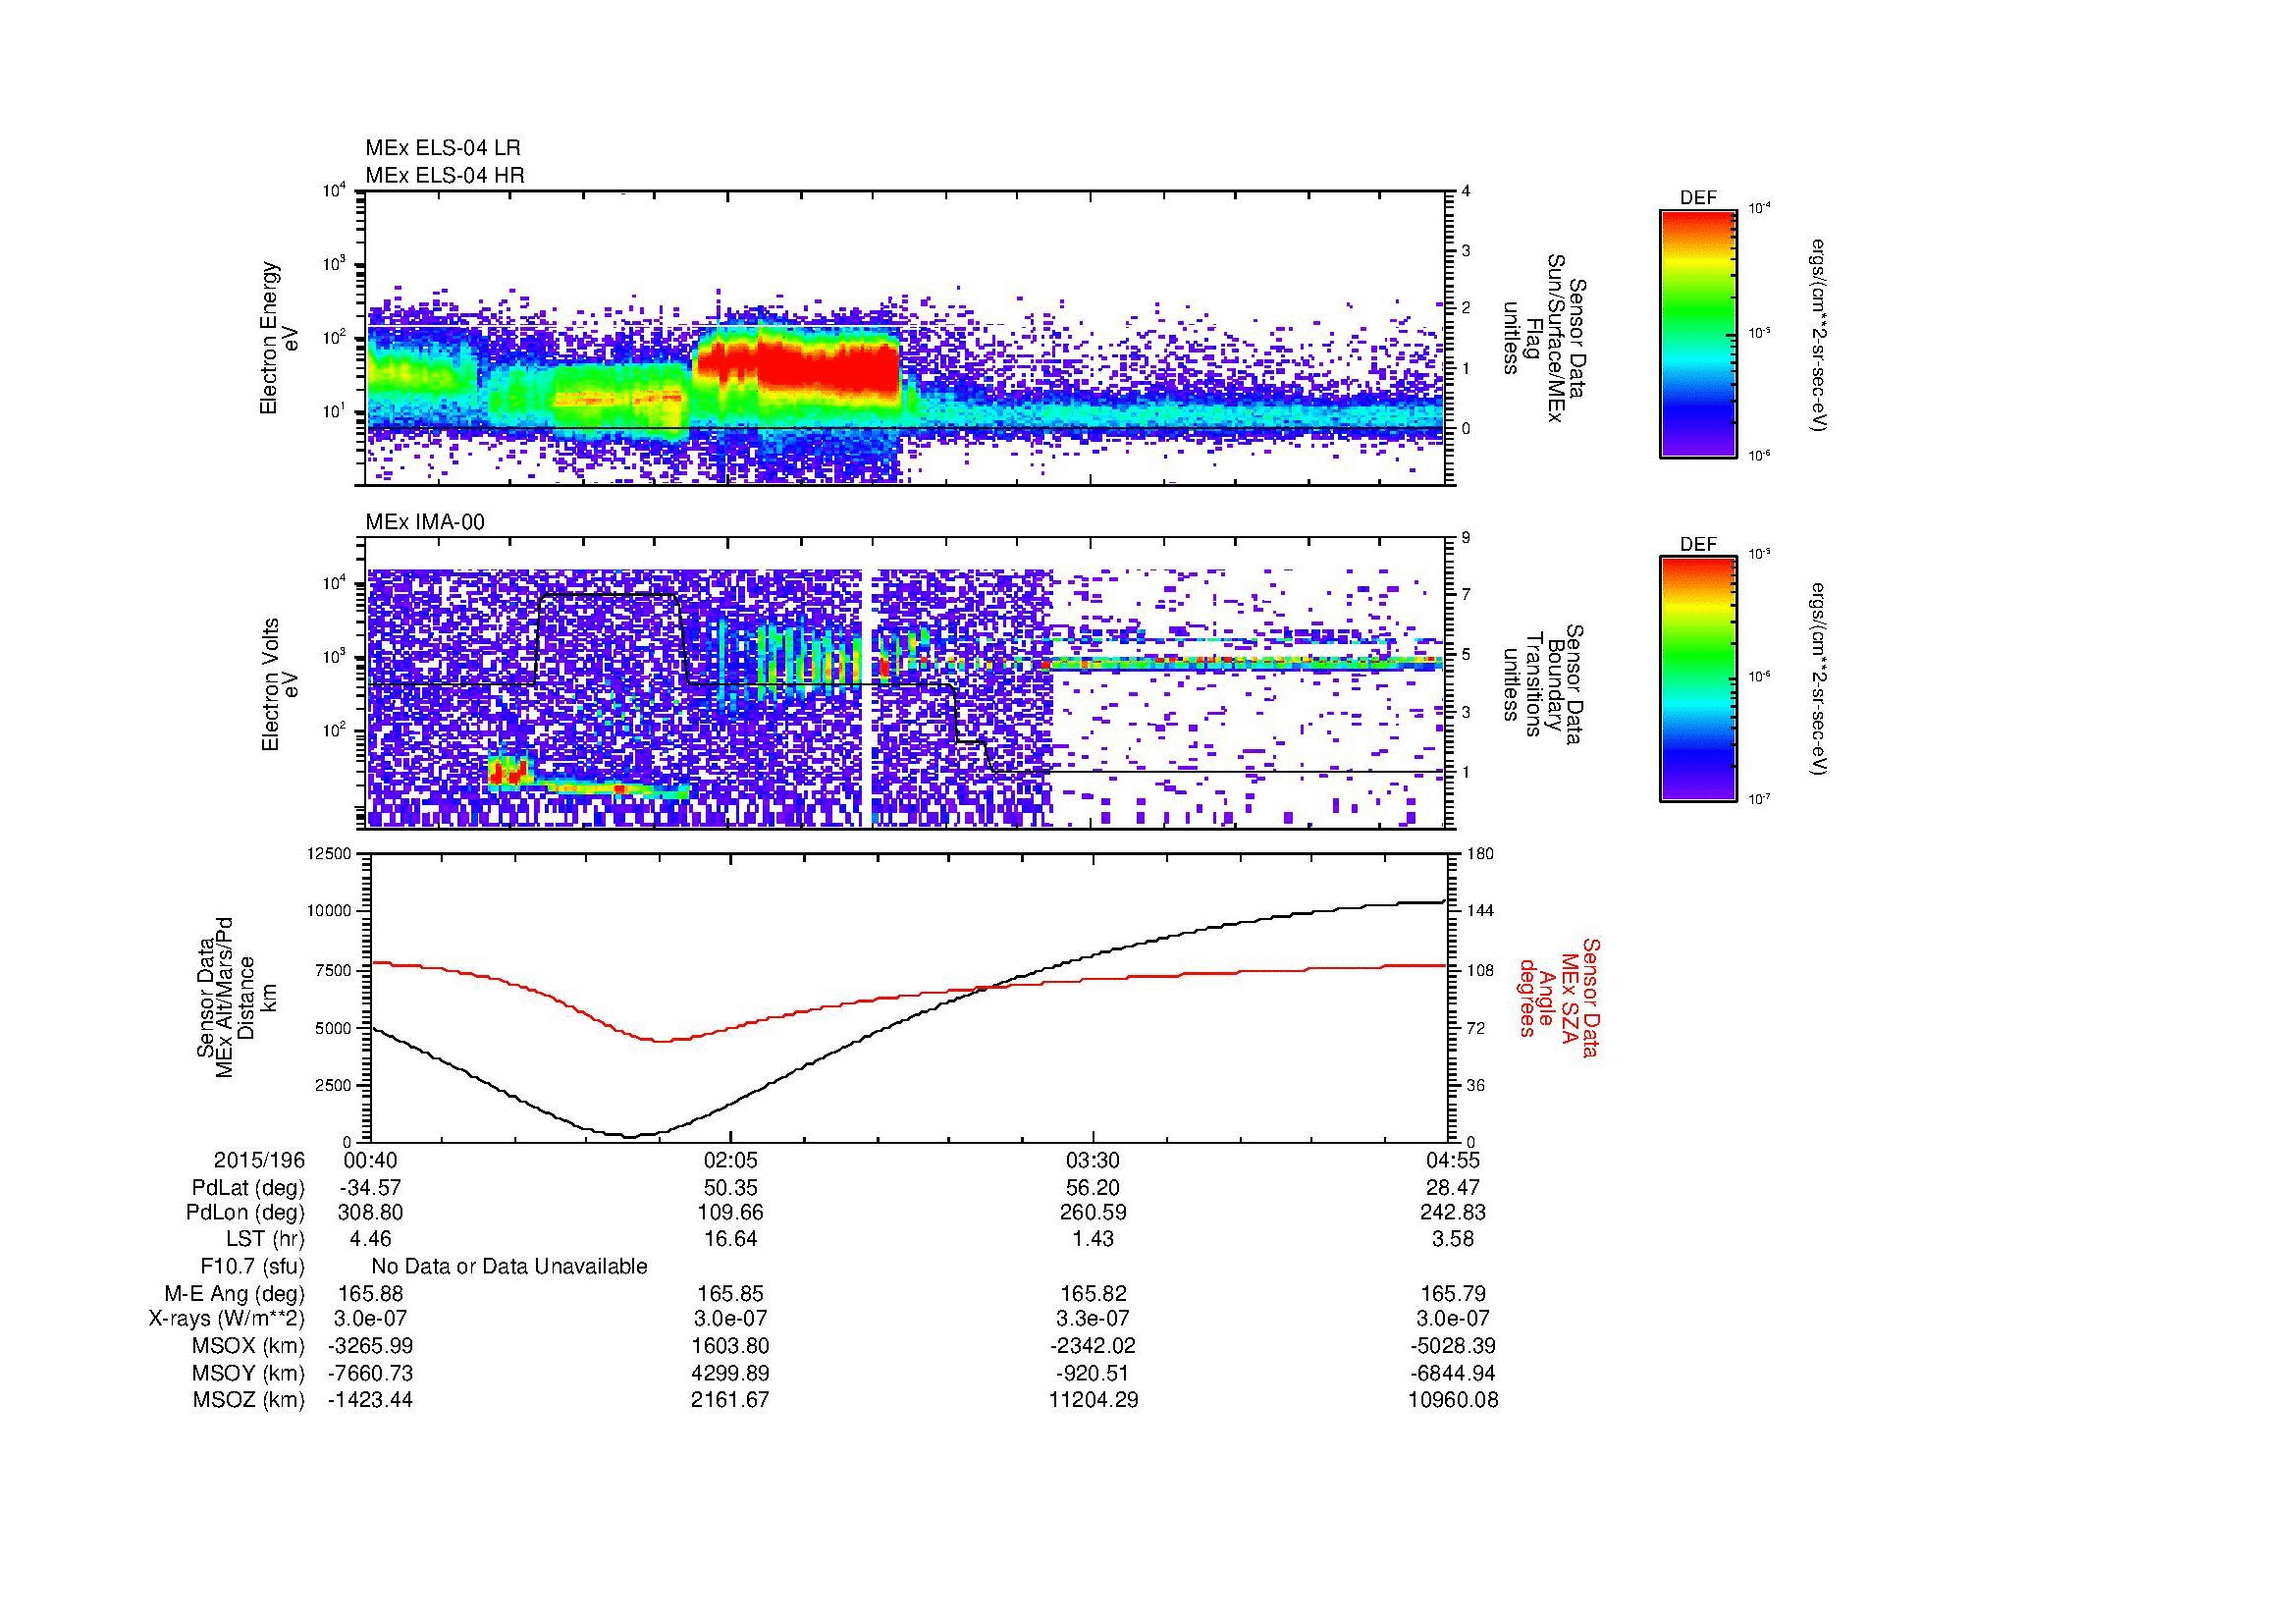Viewport: 2296px width, 1623px height.
Task: Click the 'MEx IMA-00' panel title
Action: (425, 522)
